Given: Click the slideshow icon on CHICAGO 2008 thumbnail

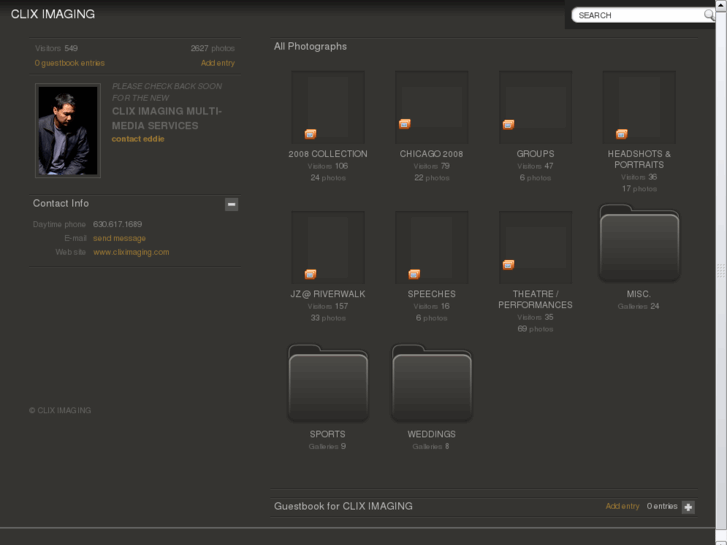Looking at the screenshot, I should [405, 124].
